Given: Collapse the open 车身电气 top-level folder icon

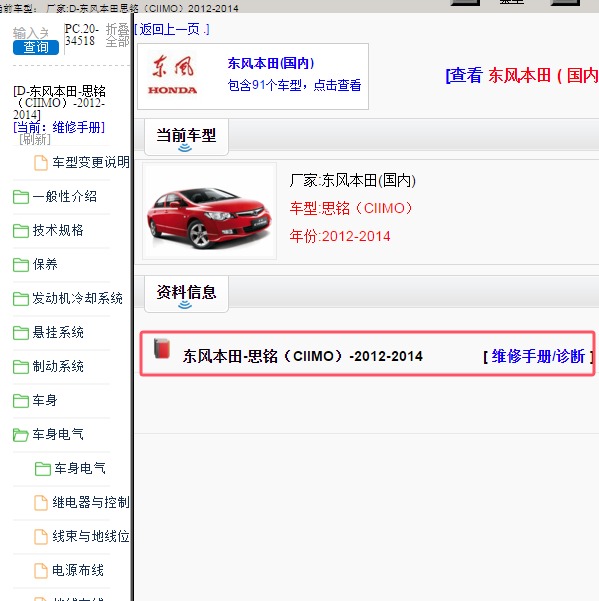Looking at the screenshot, I should (21, 435).
